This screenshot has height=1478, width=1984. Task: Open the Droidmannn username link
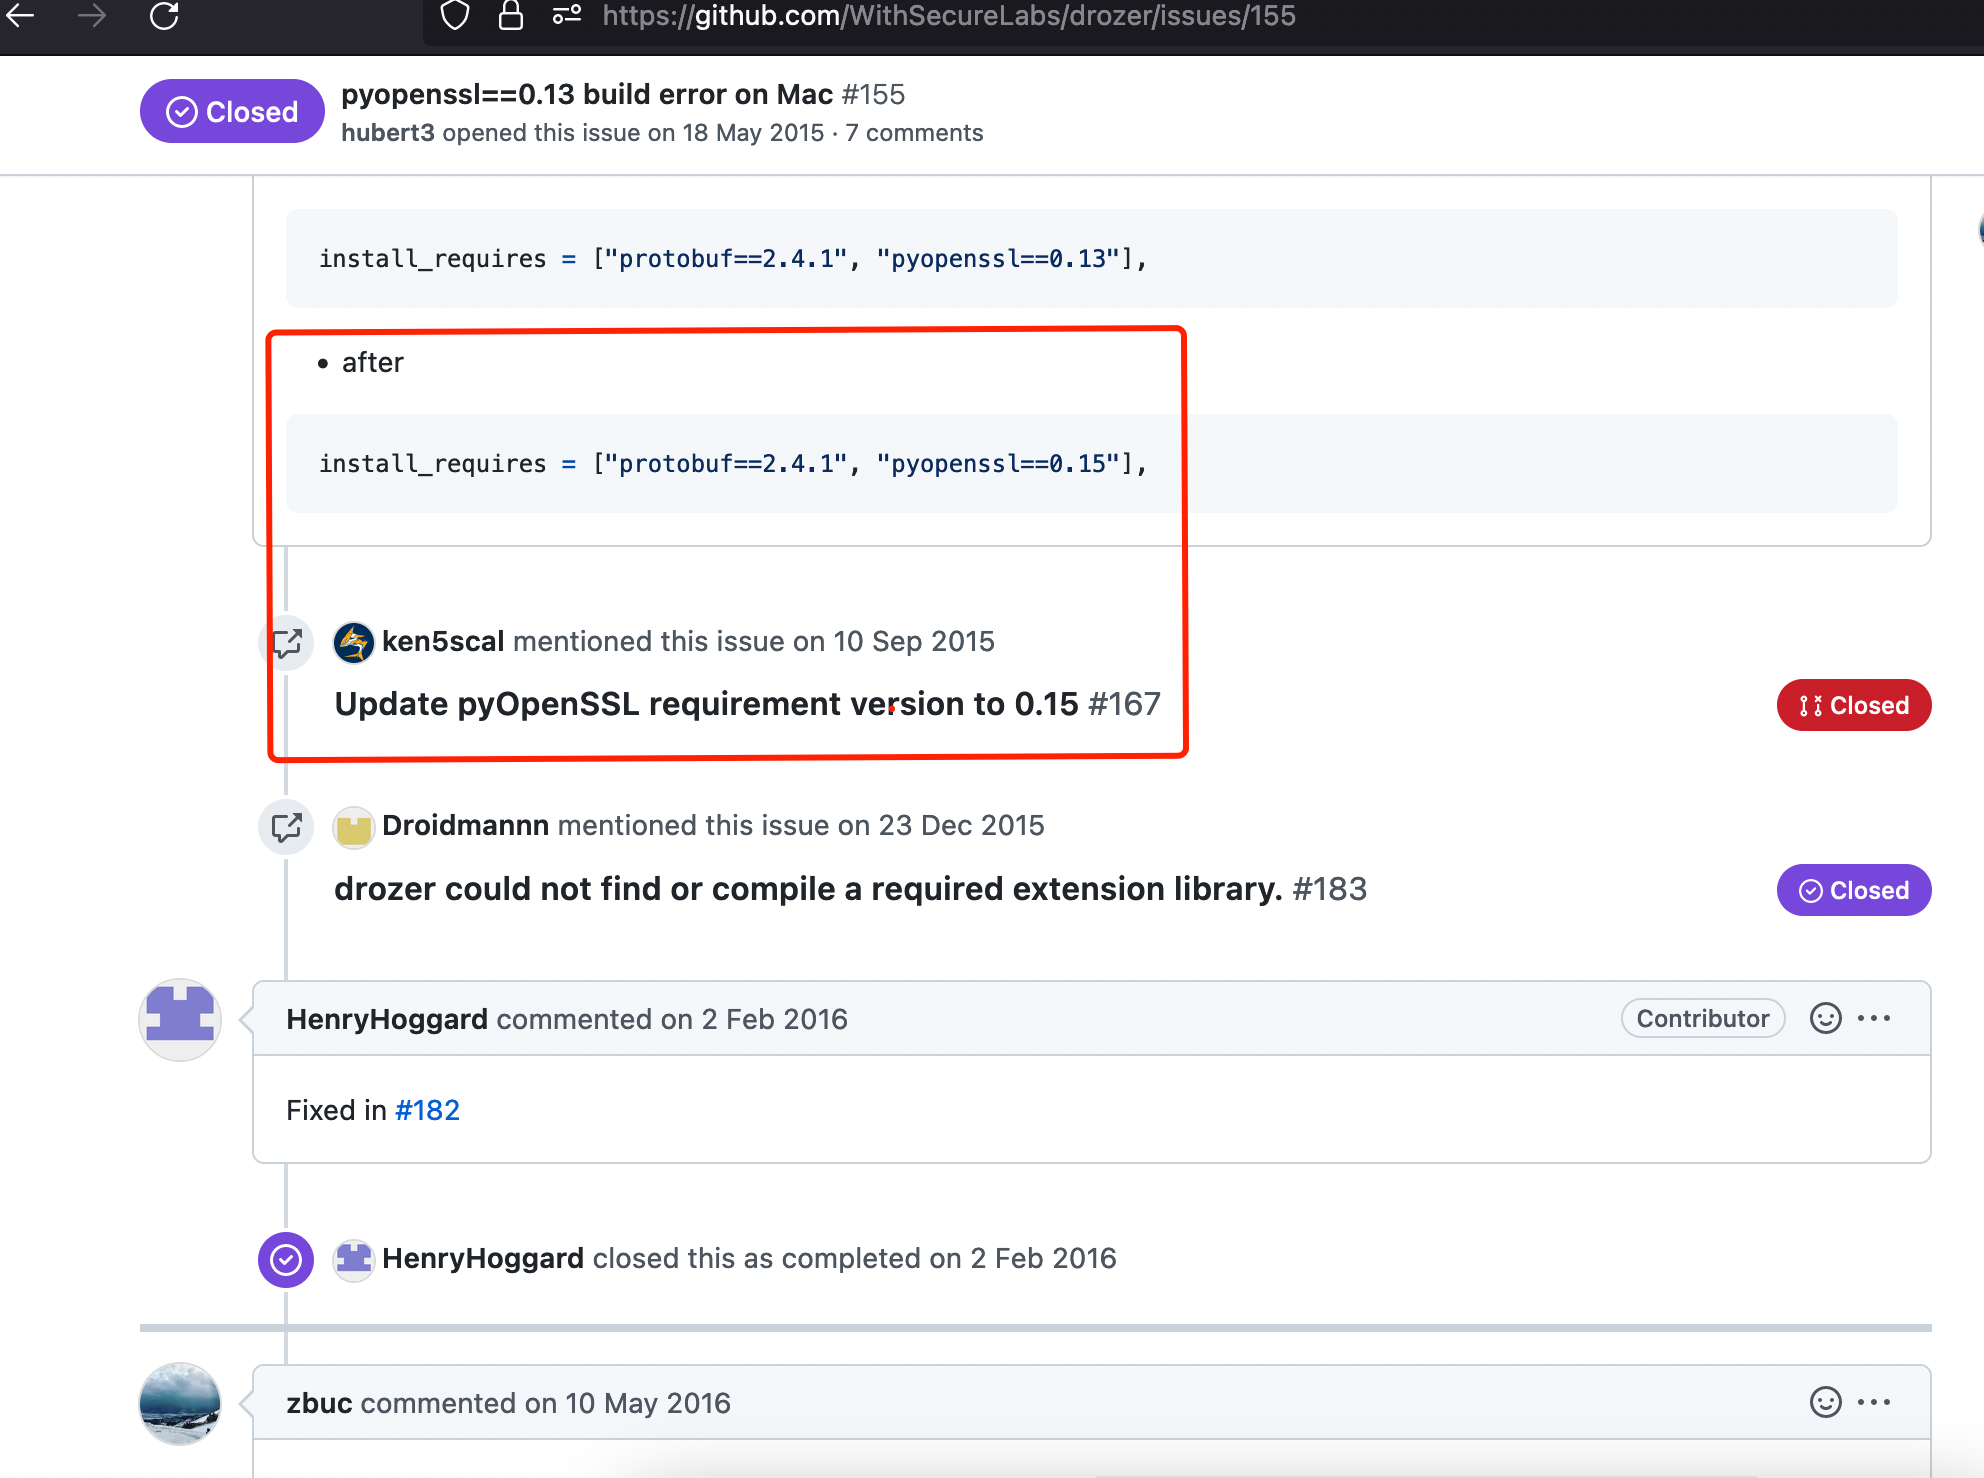[x=466, y=825]
